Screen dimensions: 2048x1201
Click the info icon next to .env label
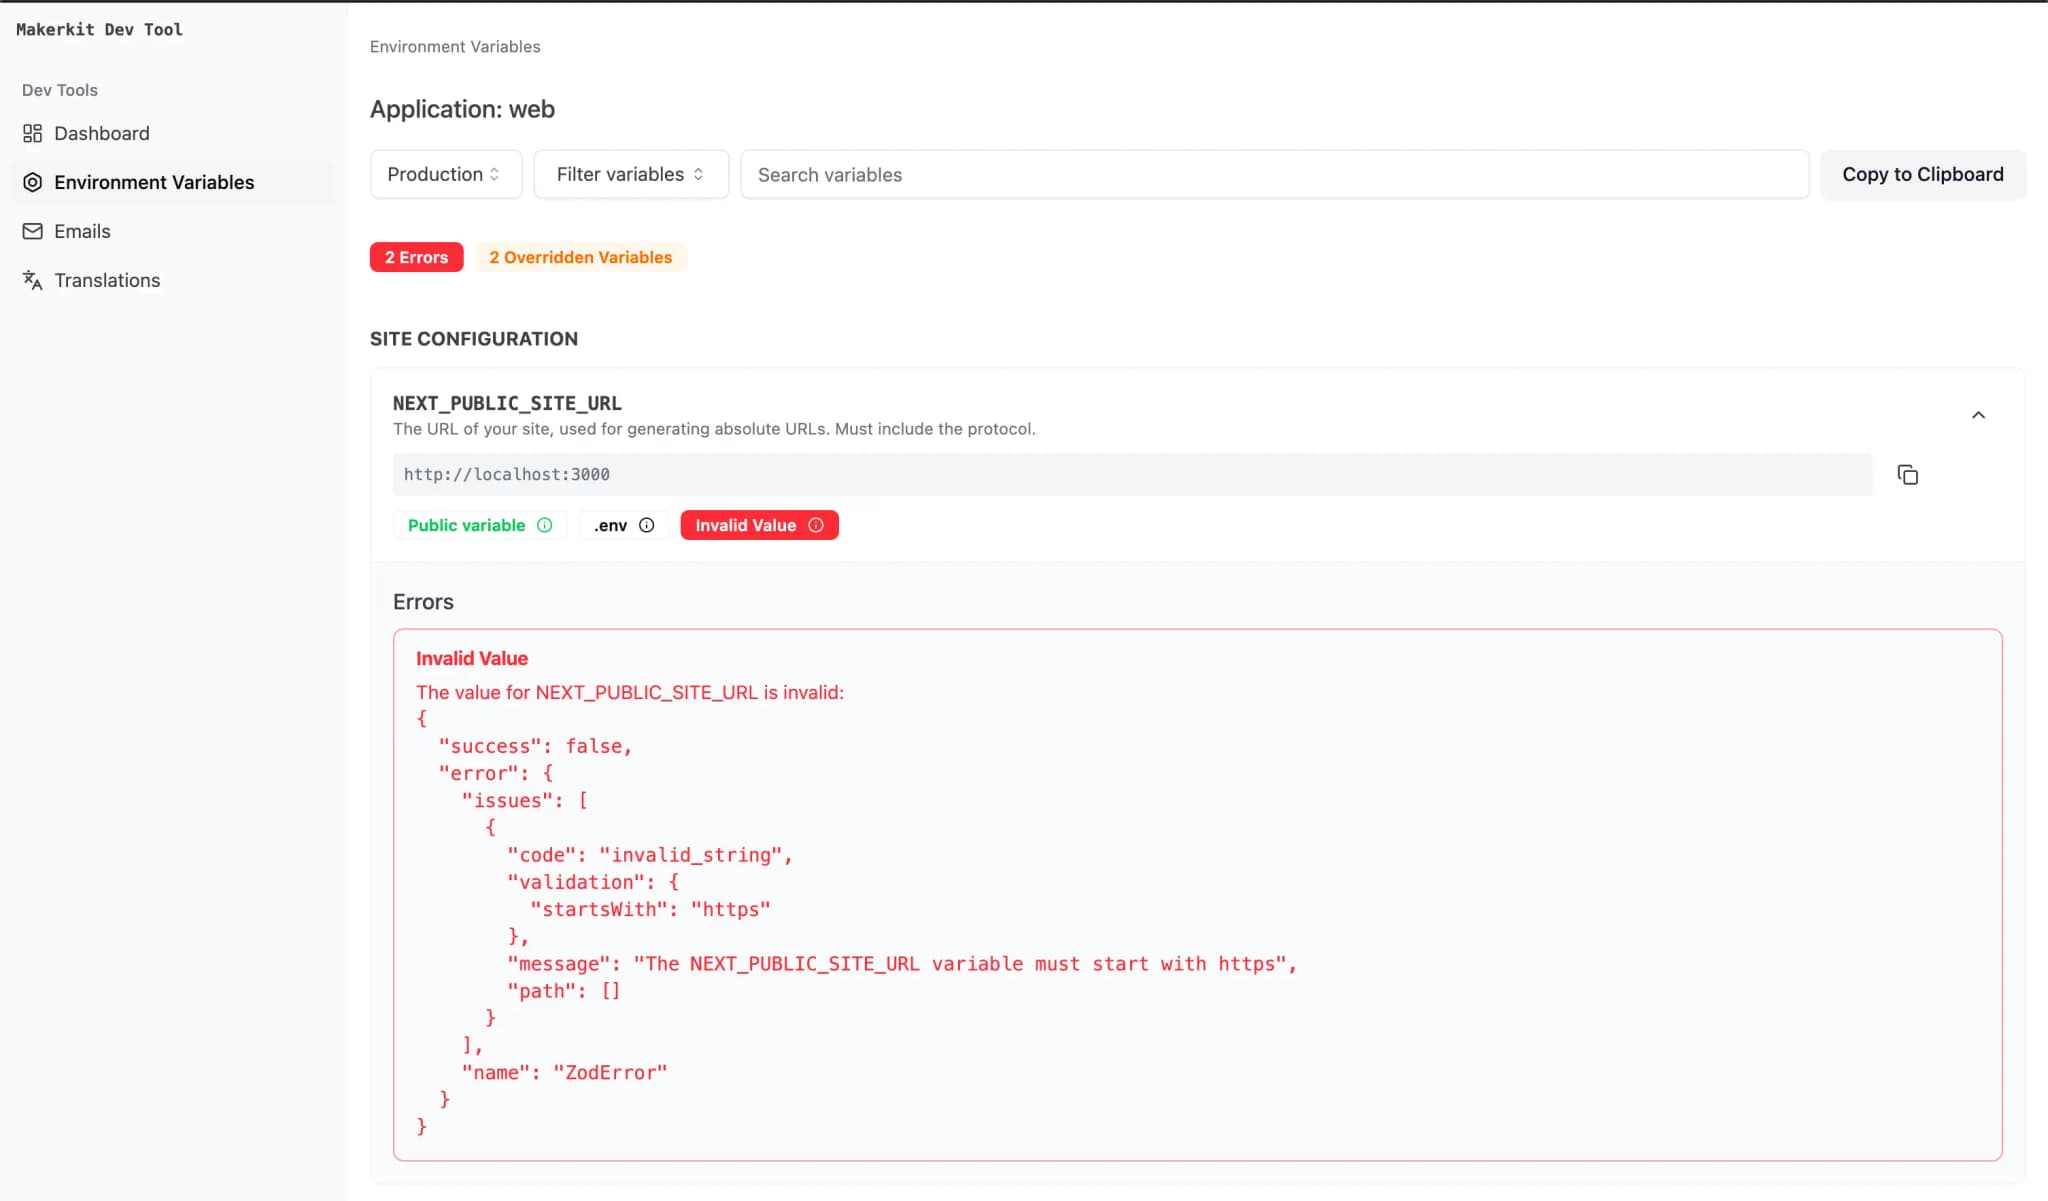coord(647,524)
